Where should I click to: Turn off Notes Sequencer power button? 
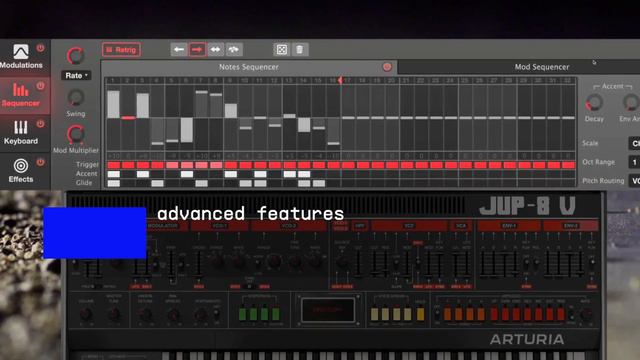(387, 67)
